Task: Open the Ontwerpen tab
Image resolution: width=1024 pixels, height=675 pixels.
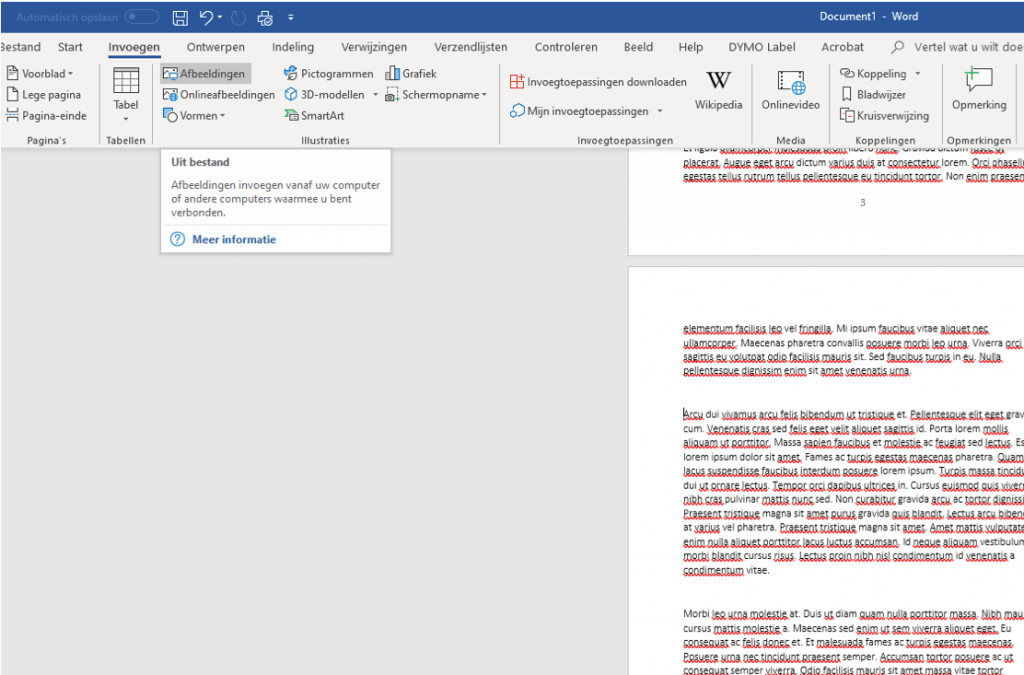Action: 216,47
